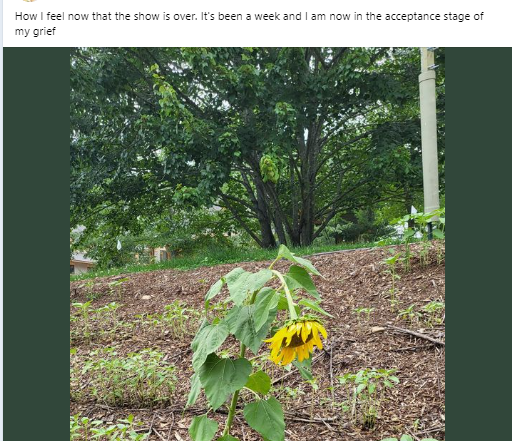This screenshot has width=512, height=441.
Task: Click the concrete utility pole in photo
Action: (429, 130)
